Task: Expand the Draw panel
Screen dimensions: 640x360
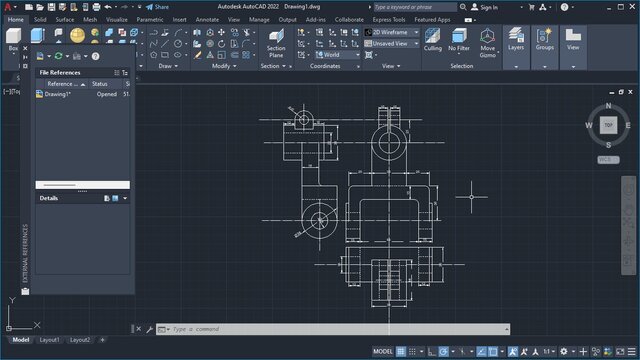Action: (x=168, y=66)
